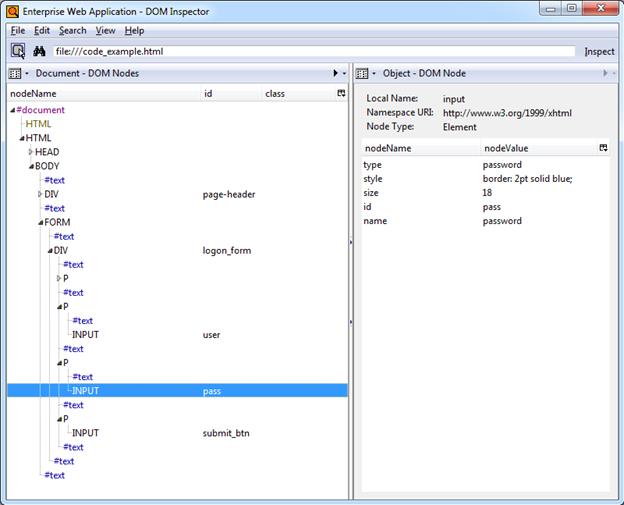Click the file:///code_example.html address field
Viewport: 624px width, 505px height.
coord(314,51)
